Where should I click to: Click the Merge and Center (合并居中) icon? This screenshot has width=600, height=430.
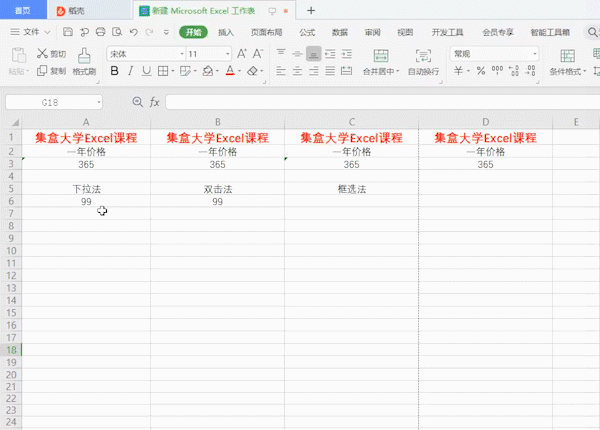[381, 56]
